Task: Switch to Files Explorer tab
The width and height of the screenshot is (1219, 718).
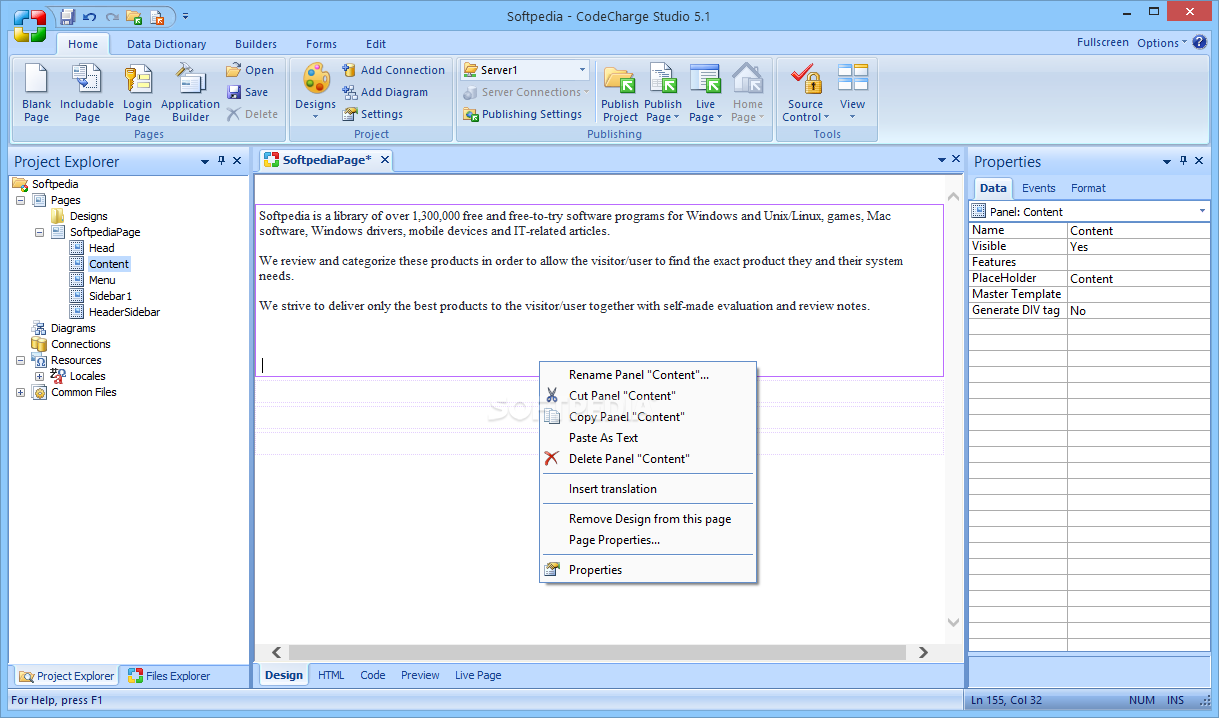Action: tap(169, 676)
